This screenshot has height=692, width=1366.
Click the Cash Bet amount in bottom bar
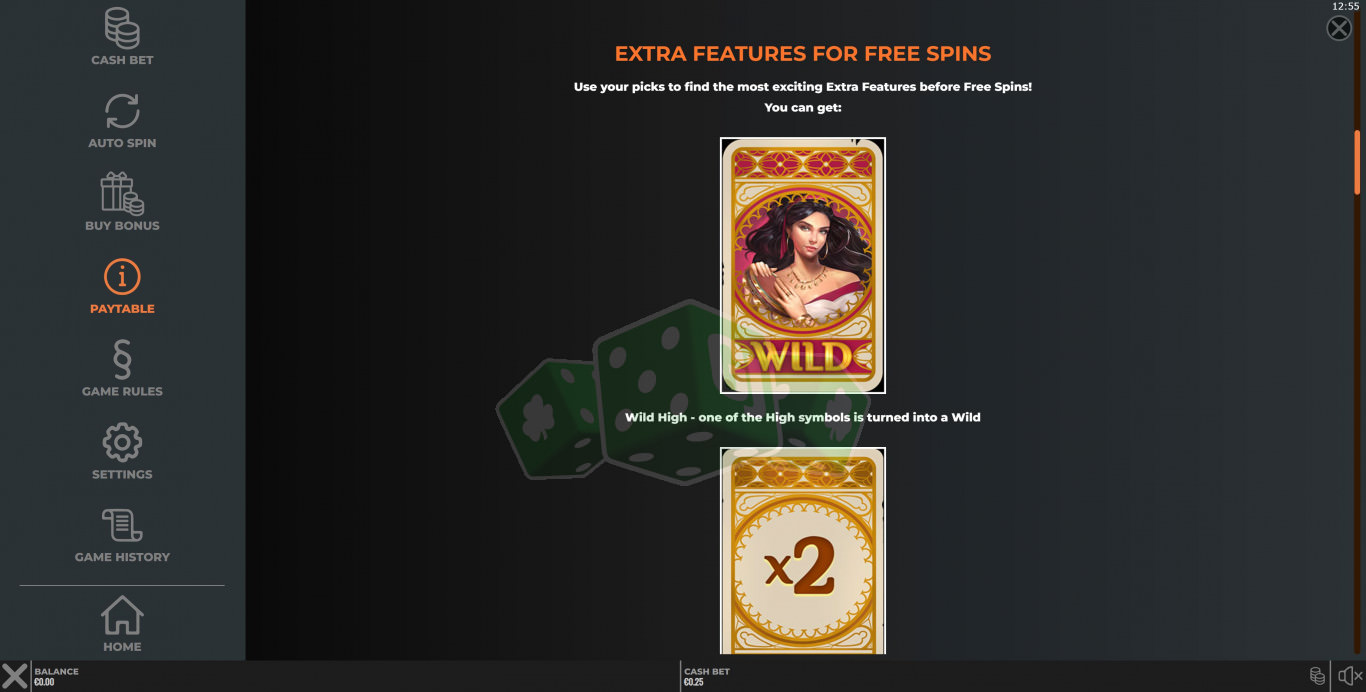693,683
